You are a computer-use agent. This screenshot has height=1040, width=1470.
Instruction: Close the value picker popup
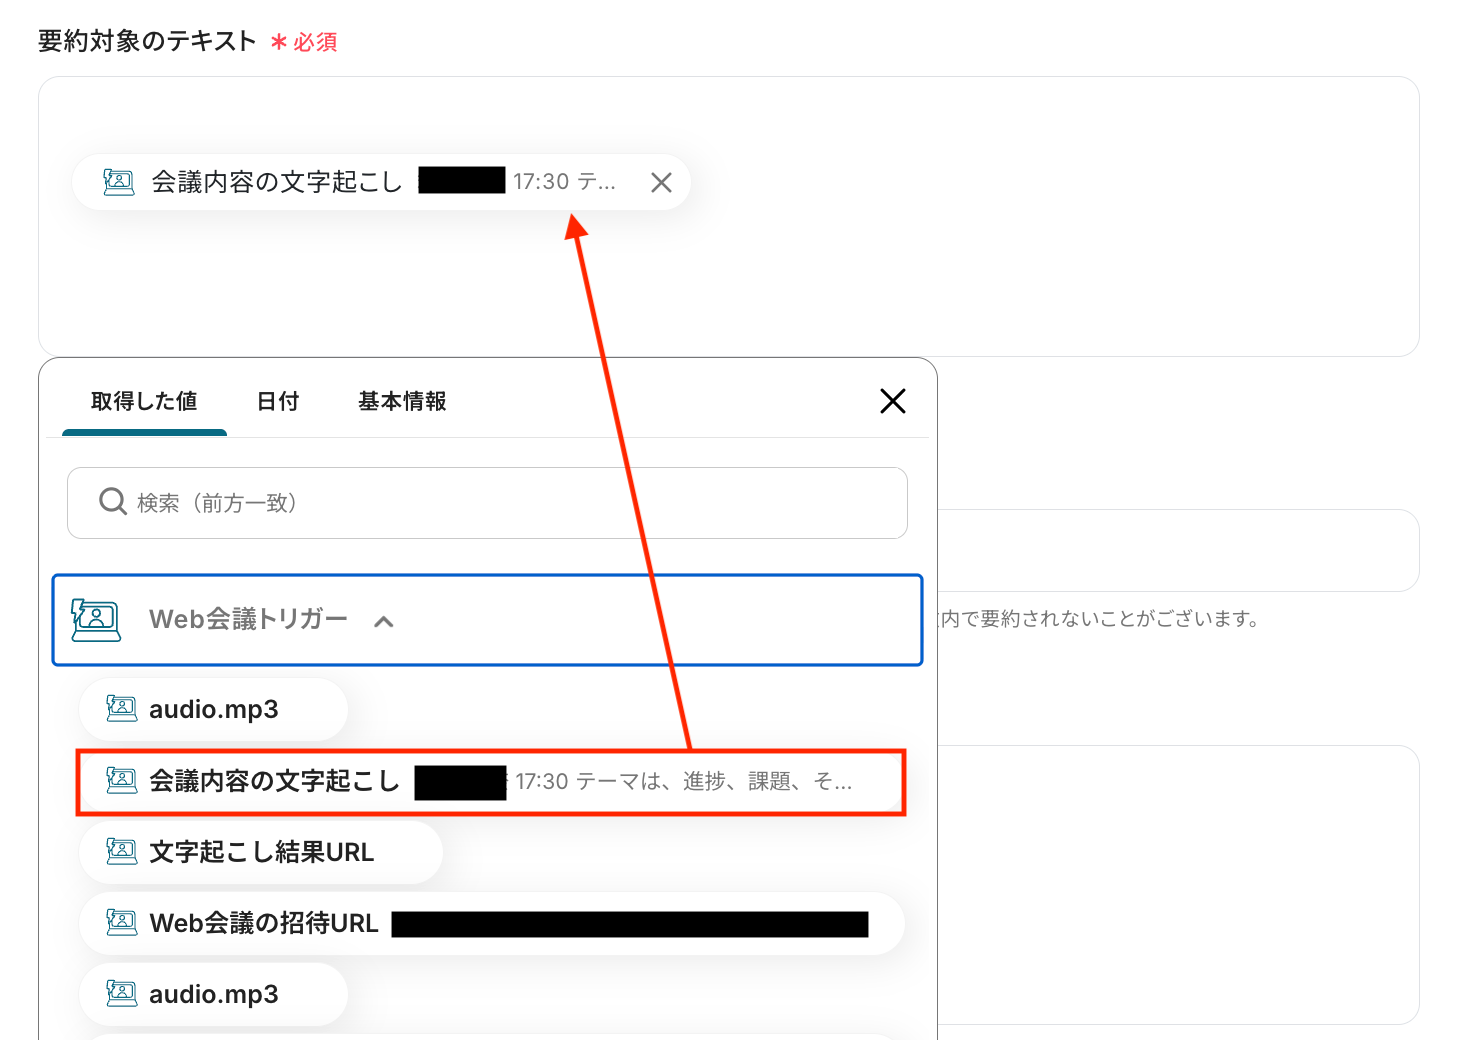pyautogui.click(x=893, y=401)
